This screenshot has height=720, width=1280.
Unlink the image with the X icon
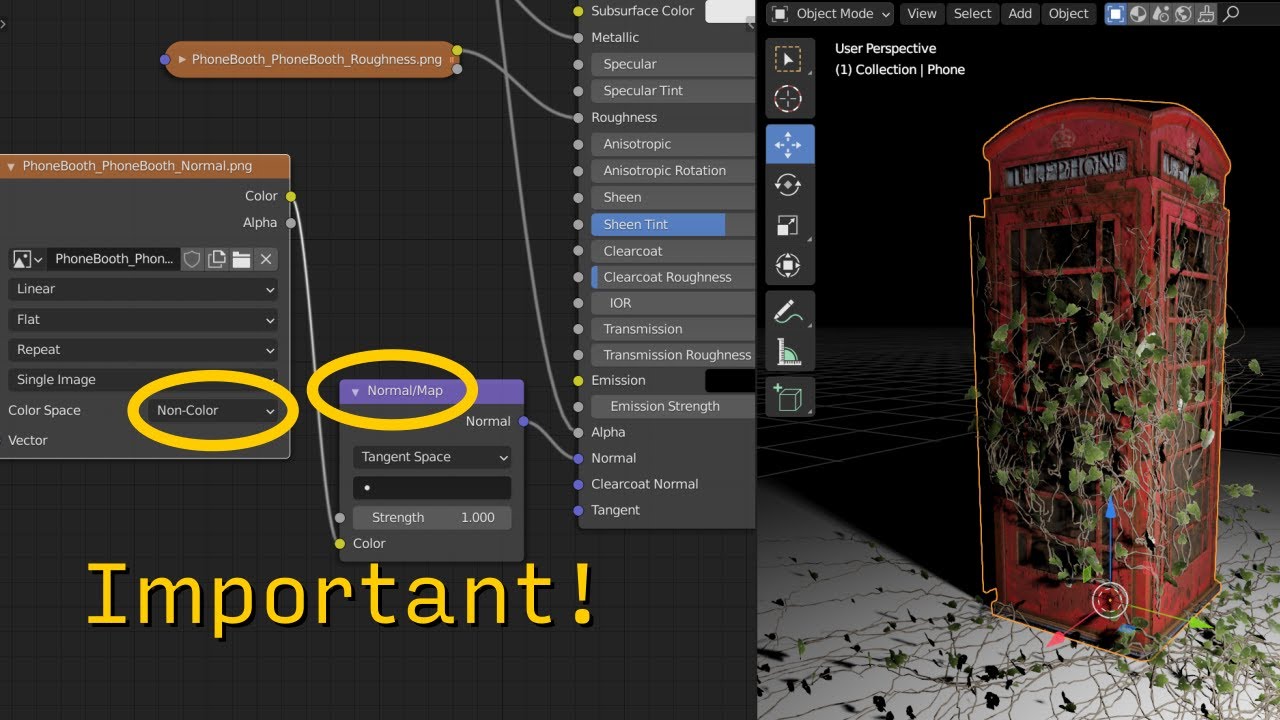click(x=265, y=259)
